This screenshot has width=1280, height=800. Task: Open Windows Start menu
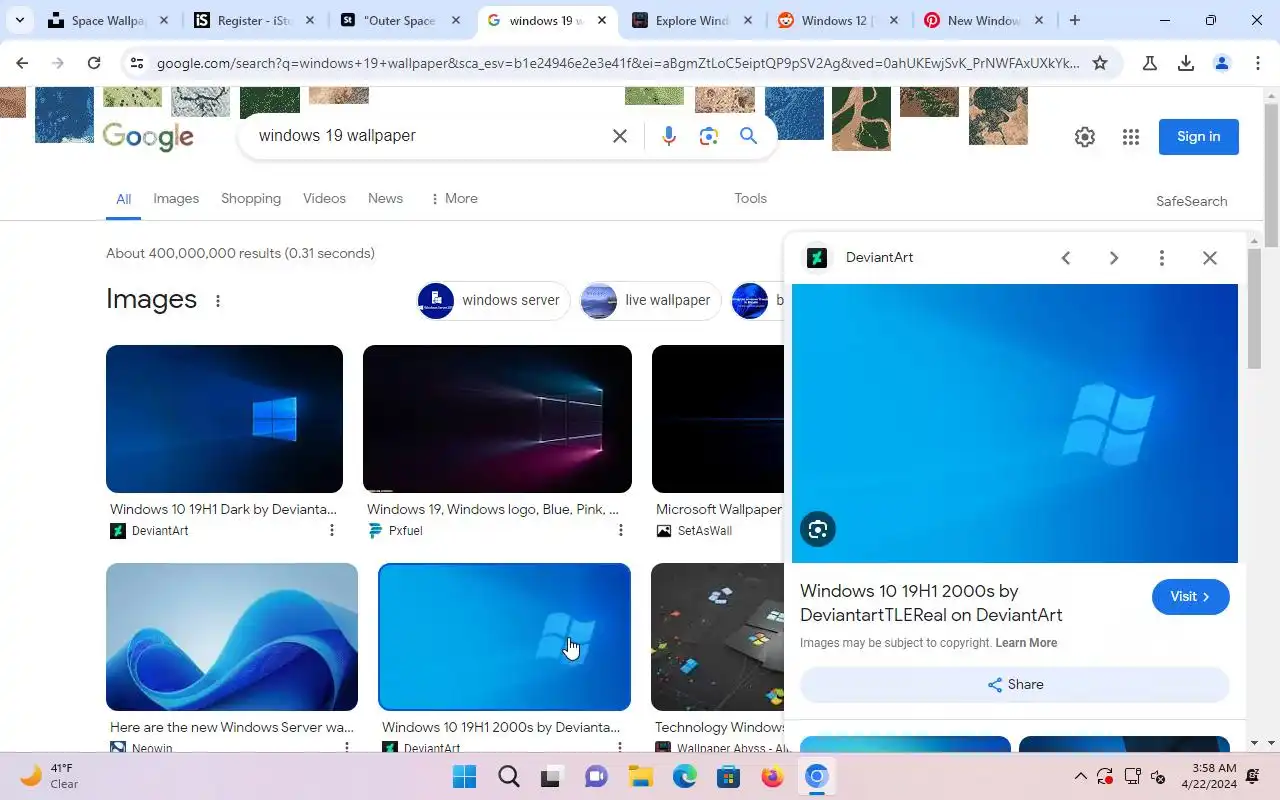[464, 776]
